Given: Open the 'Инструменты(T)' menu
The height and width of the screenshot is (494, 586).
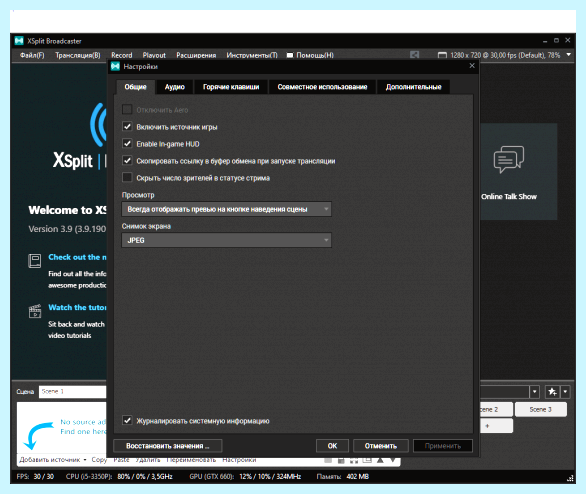Looking at the screenshot, I should click(x=252, y=55).
